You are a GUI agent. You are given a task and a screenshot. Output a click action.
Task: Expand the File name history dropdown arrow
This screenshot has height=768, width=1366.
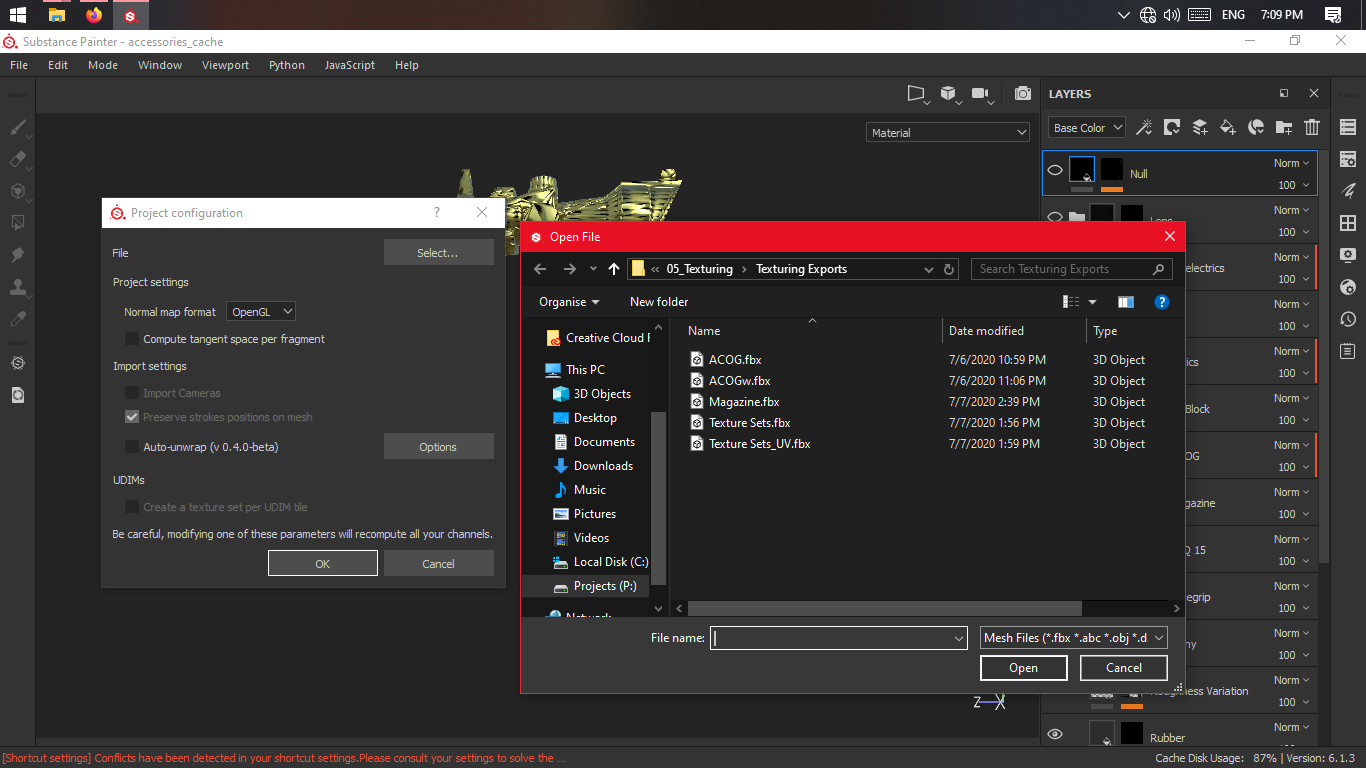tap(959, 638)
